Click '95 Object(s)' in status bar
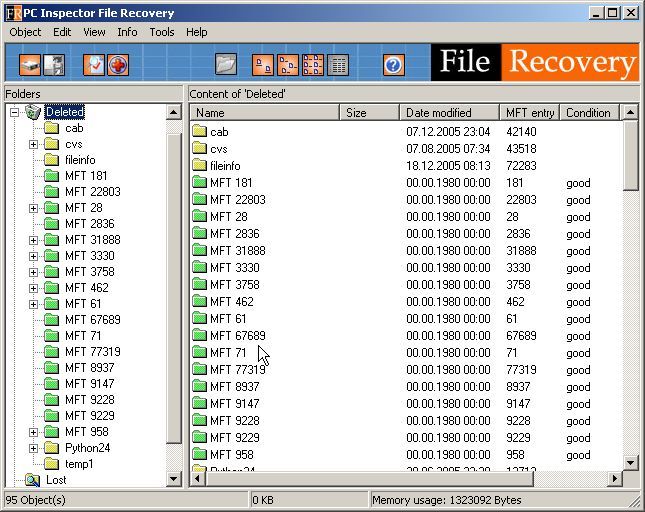645x512 pixels. click(36, 500)
